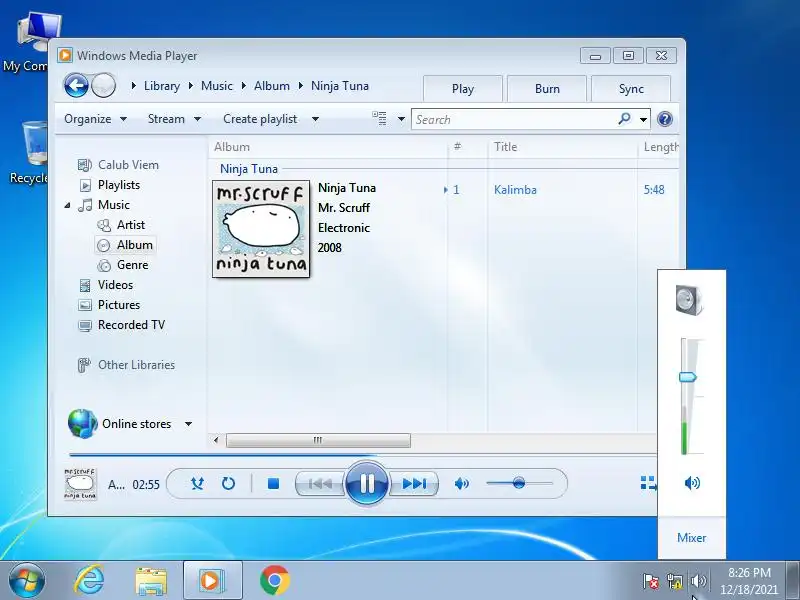Screen dimensions: 800x600
Task: Open the search options dropdown arrow
Action: 643,119
